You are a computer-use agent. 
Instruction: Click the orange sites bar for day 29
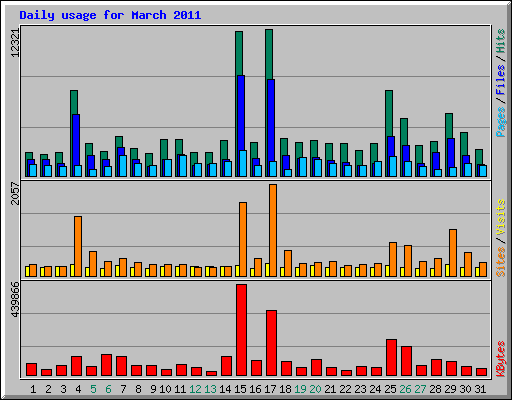coord(453,253)
